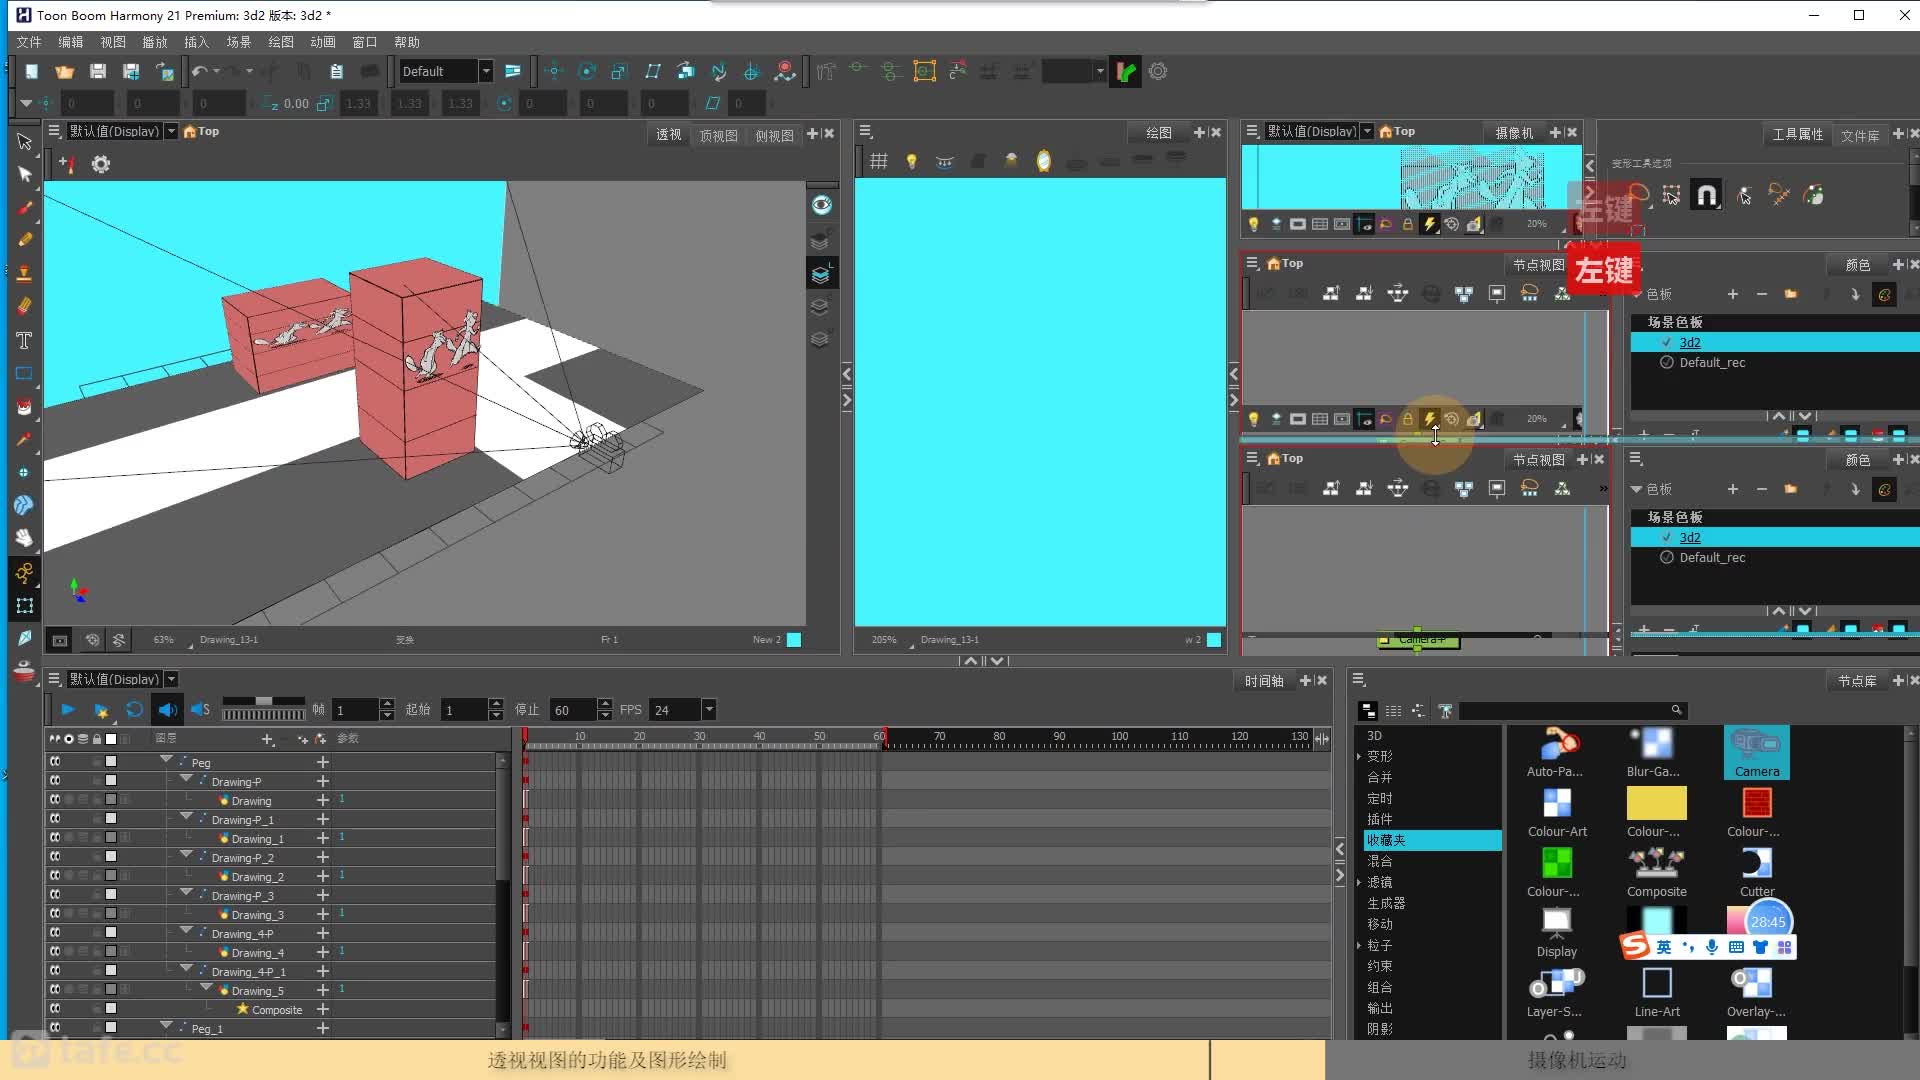Viewport: 1920px width, 1080px height.
Task: Open the 动画 menu
Action: (x=322, y=42)
